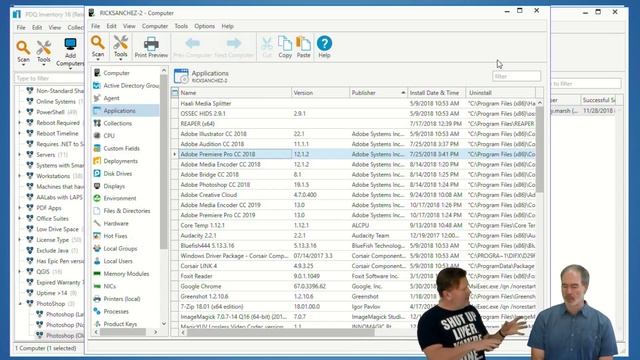Open Files & Directories in sidebar

[127, 211]
